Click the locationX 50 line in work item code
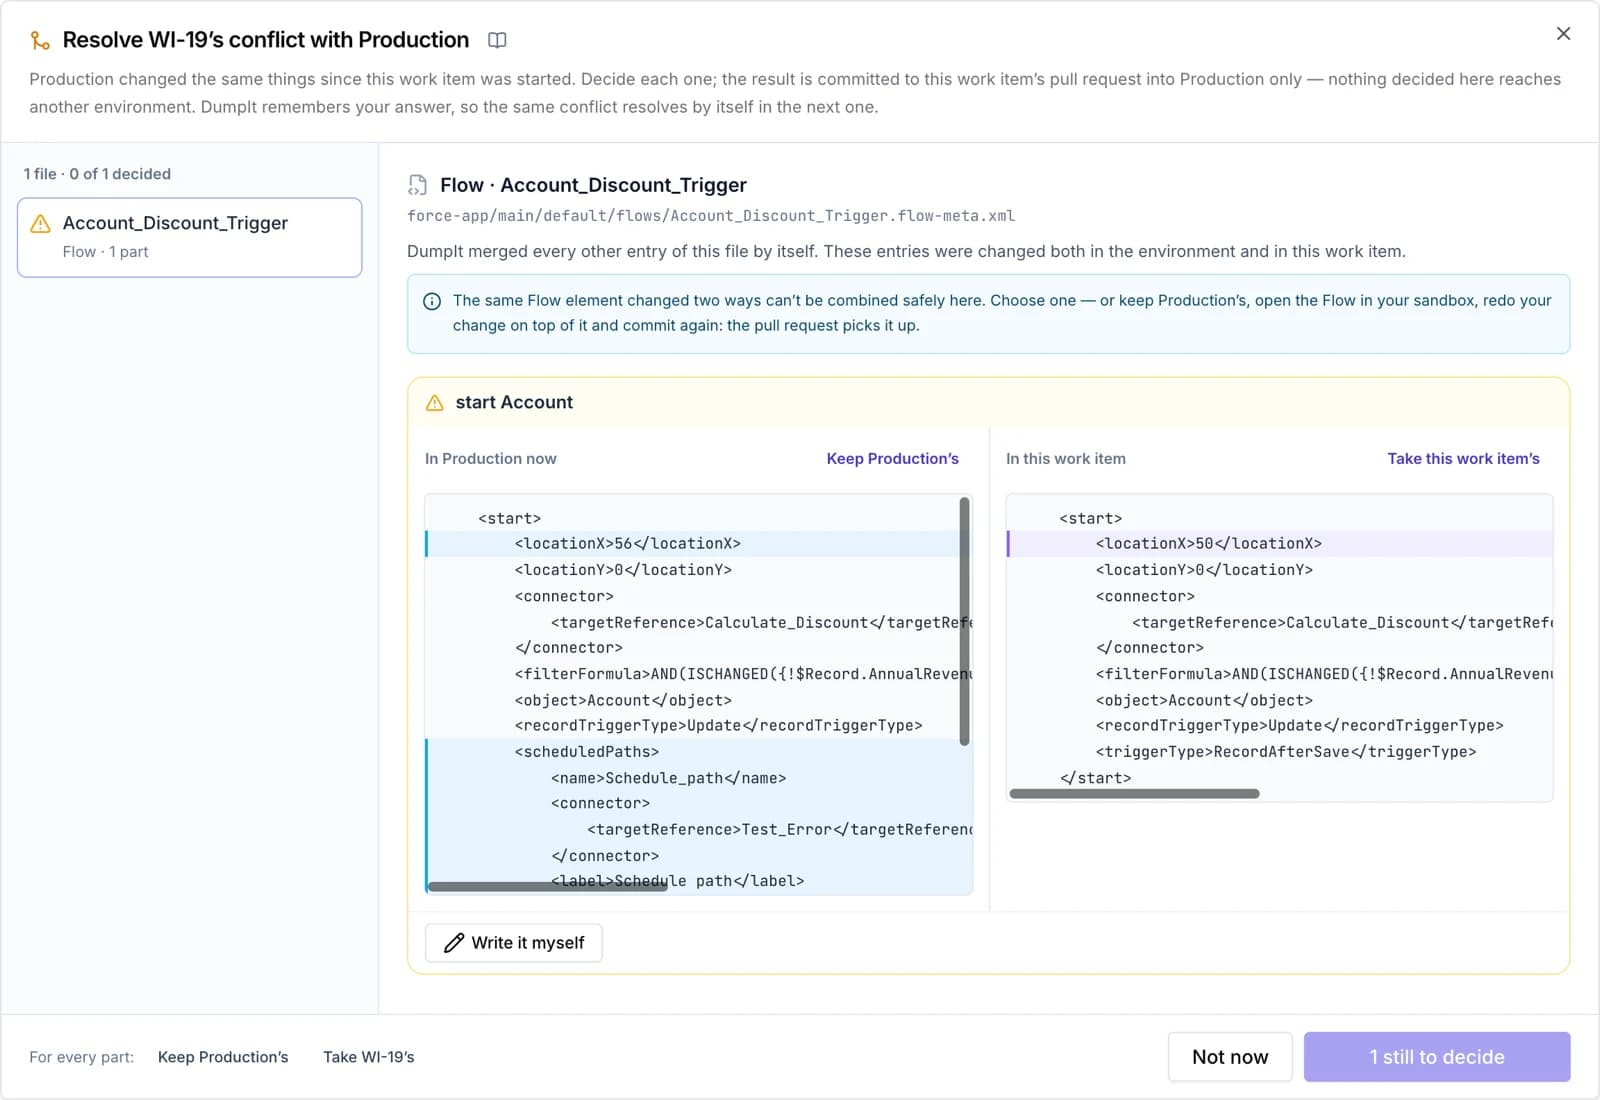 (1279, 544)
